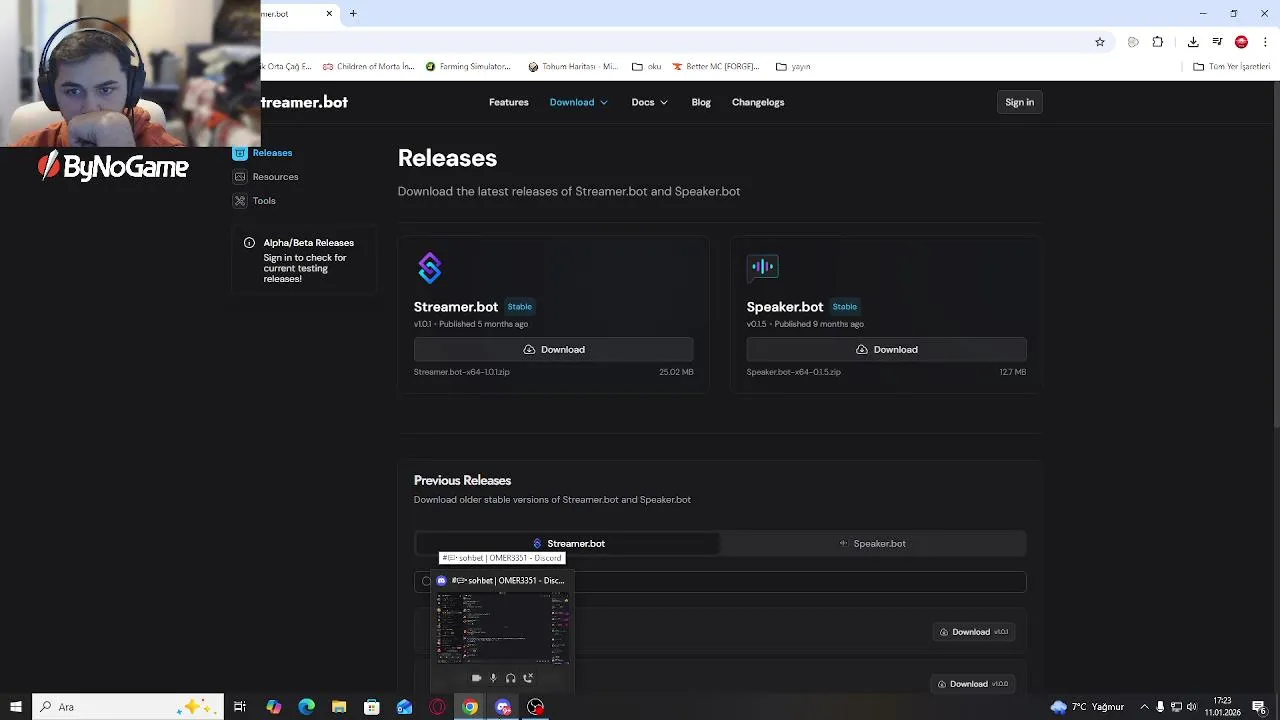Viewport: 1280px width, 720px height.
Task: Open the Chrome profile avatar
Action: tap(1241, 42)
